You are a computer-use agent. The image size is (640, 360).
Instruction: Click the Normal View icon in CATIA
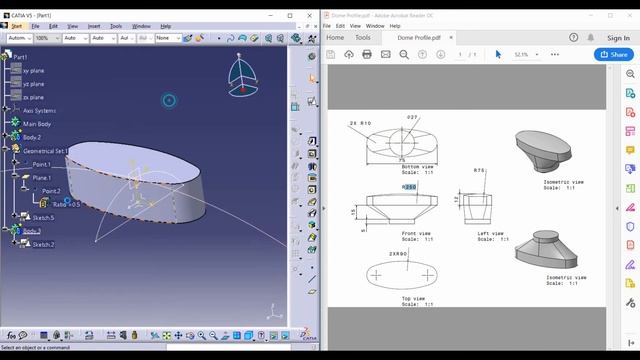click(225, 336)
